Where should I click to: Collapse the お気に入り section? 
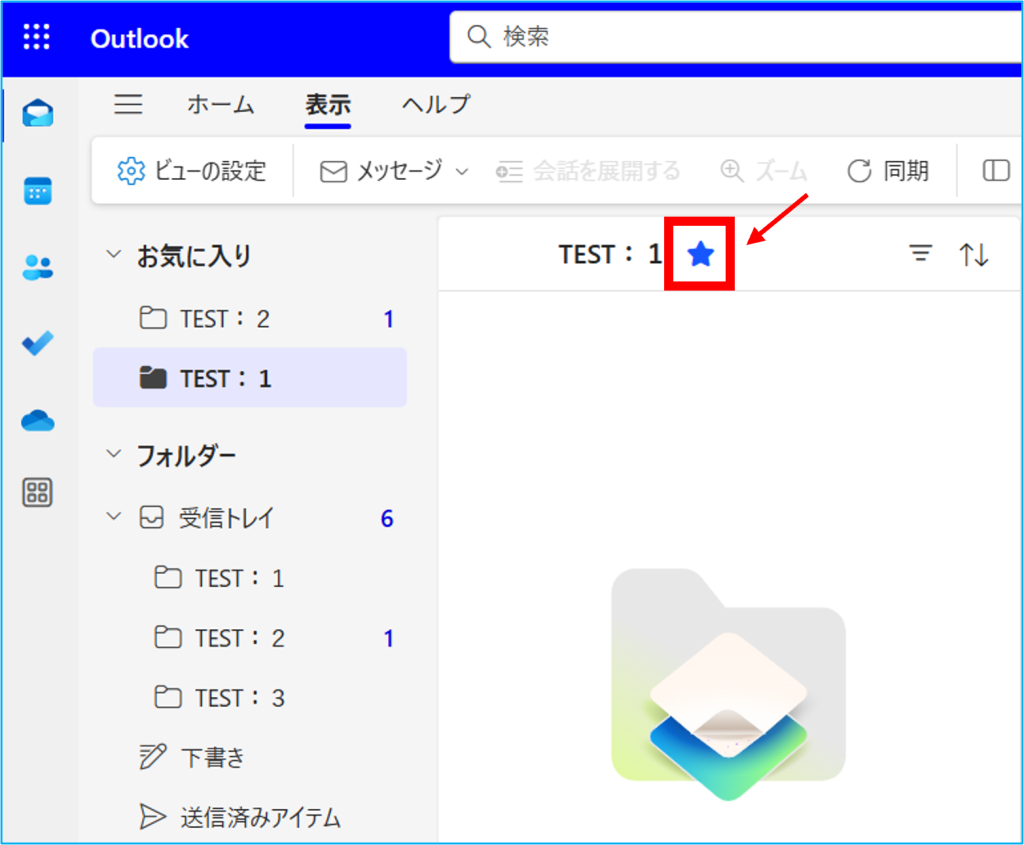pos(113,256)
